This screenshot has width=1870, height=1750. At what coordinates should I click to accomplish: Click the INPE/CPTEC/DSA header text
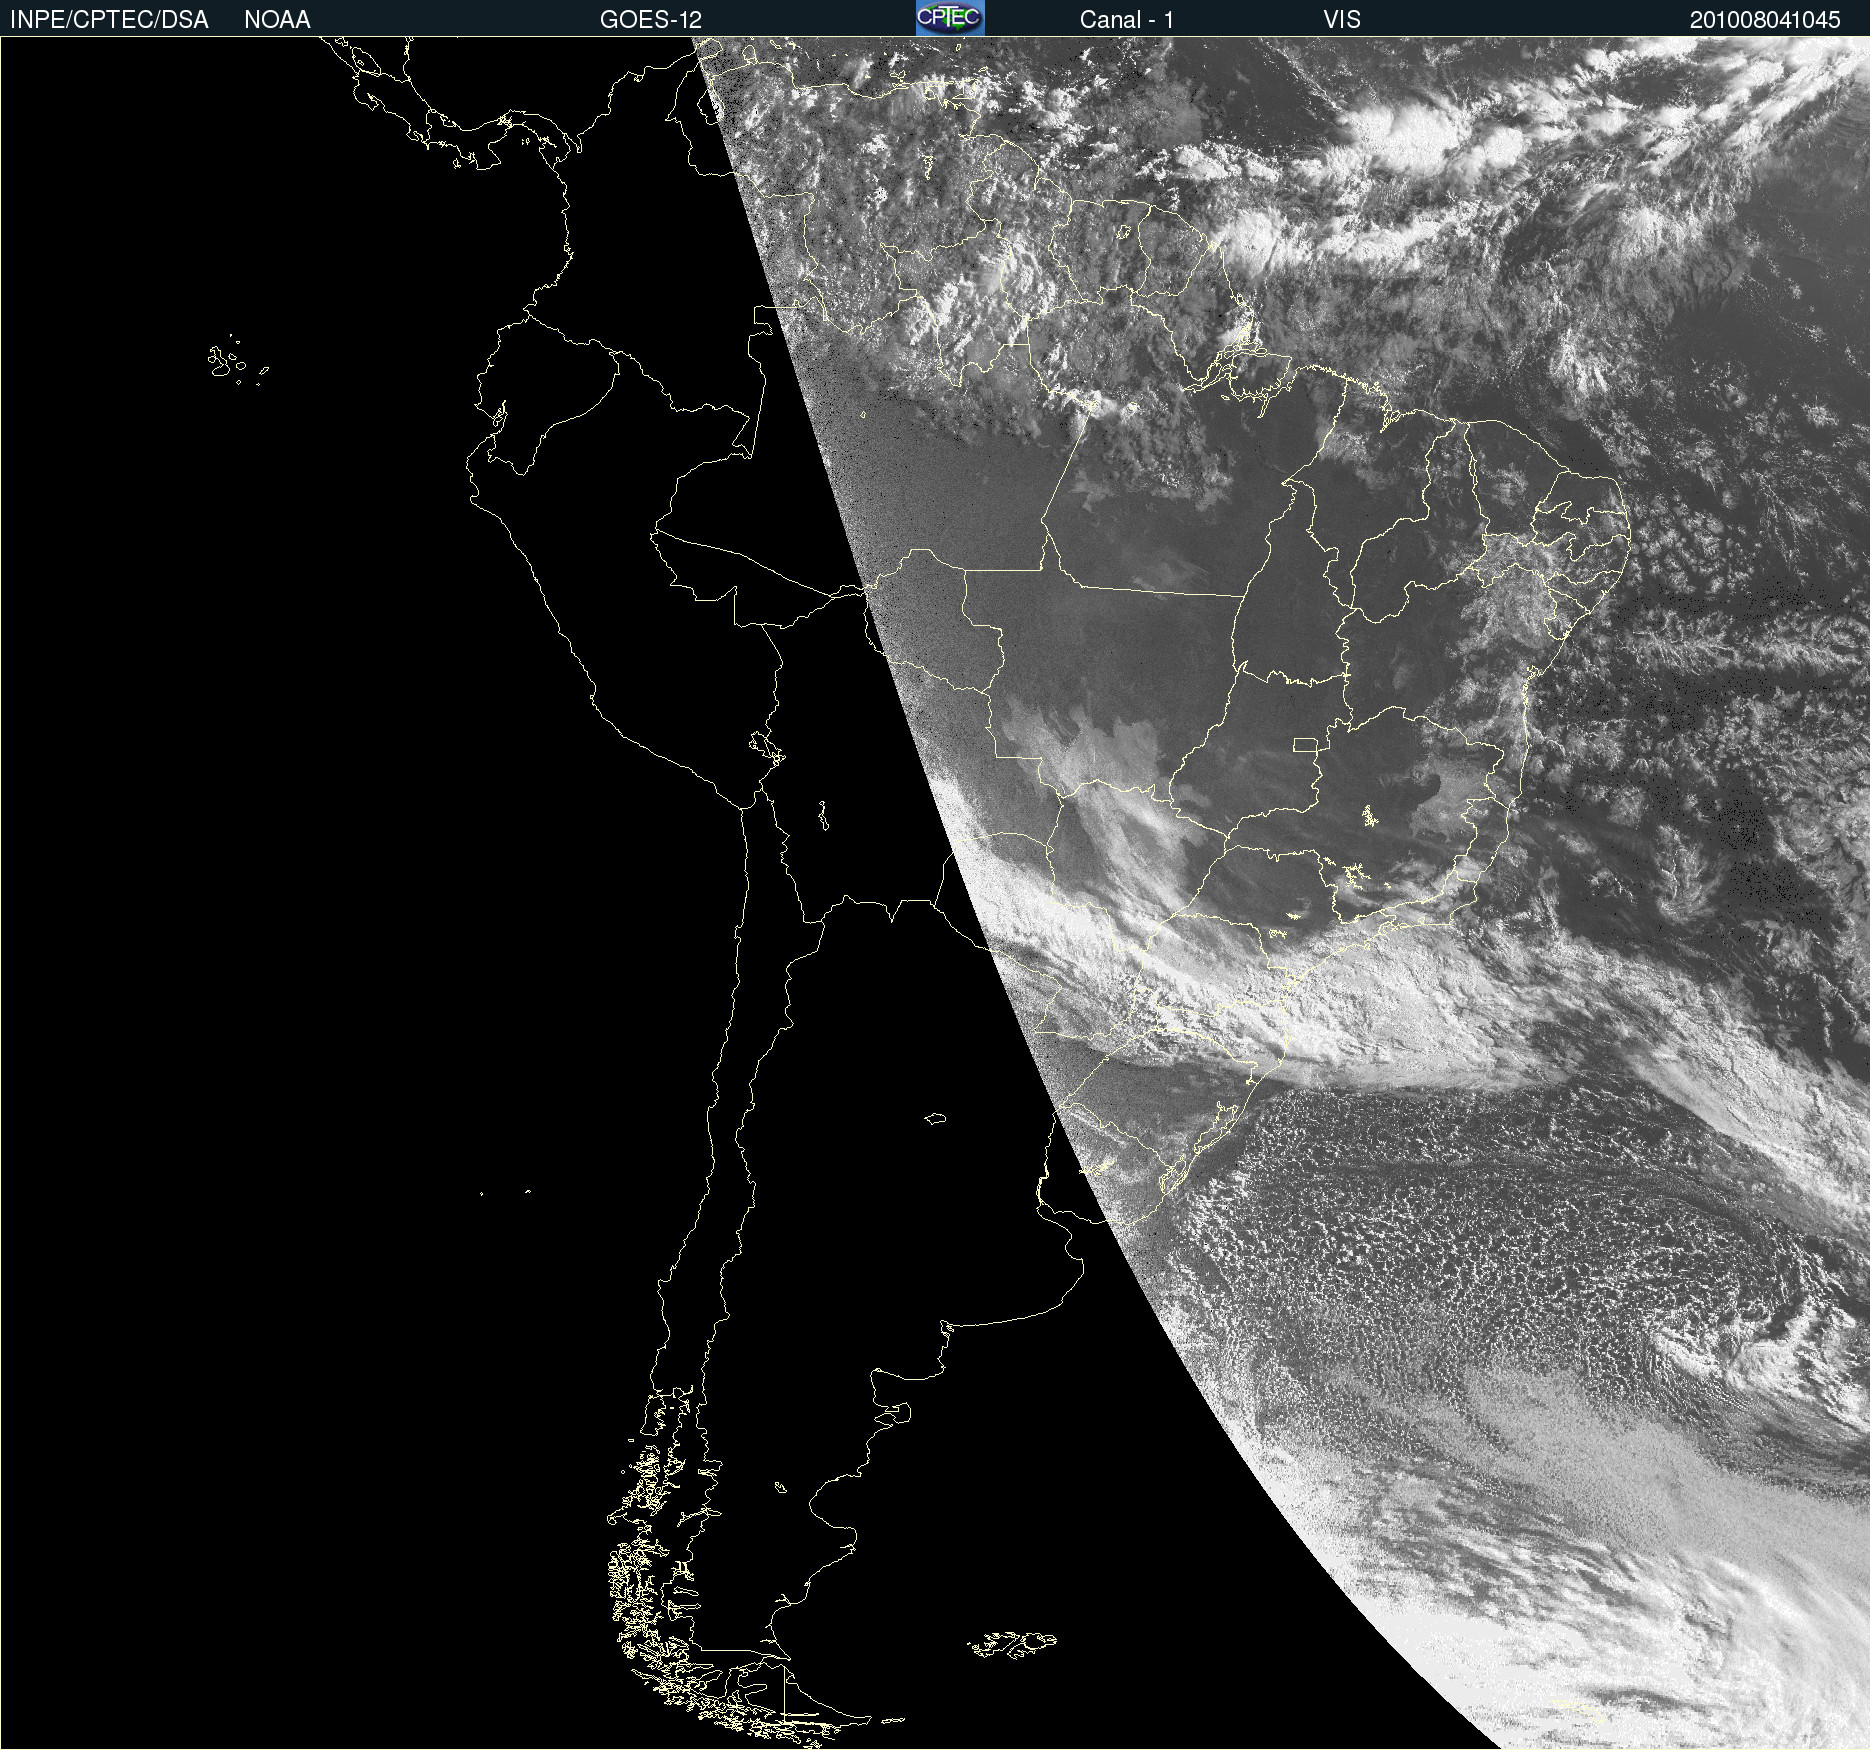tap(109, 20)
